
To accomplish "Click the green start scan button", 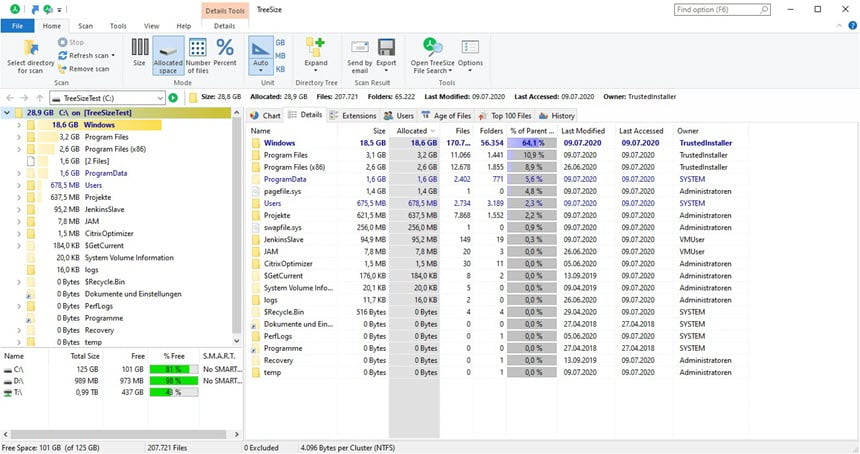I will point(173,98).
